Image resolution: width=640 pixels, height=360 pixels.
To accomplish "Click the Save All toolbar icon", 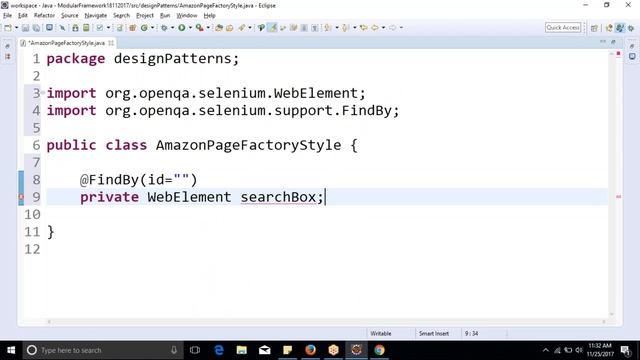I will tap(36, 28).
